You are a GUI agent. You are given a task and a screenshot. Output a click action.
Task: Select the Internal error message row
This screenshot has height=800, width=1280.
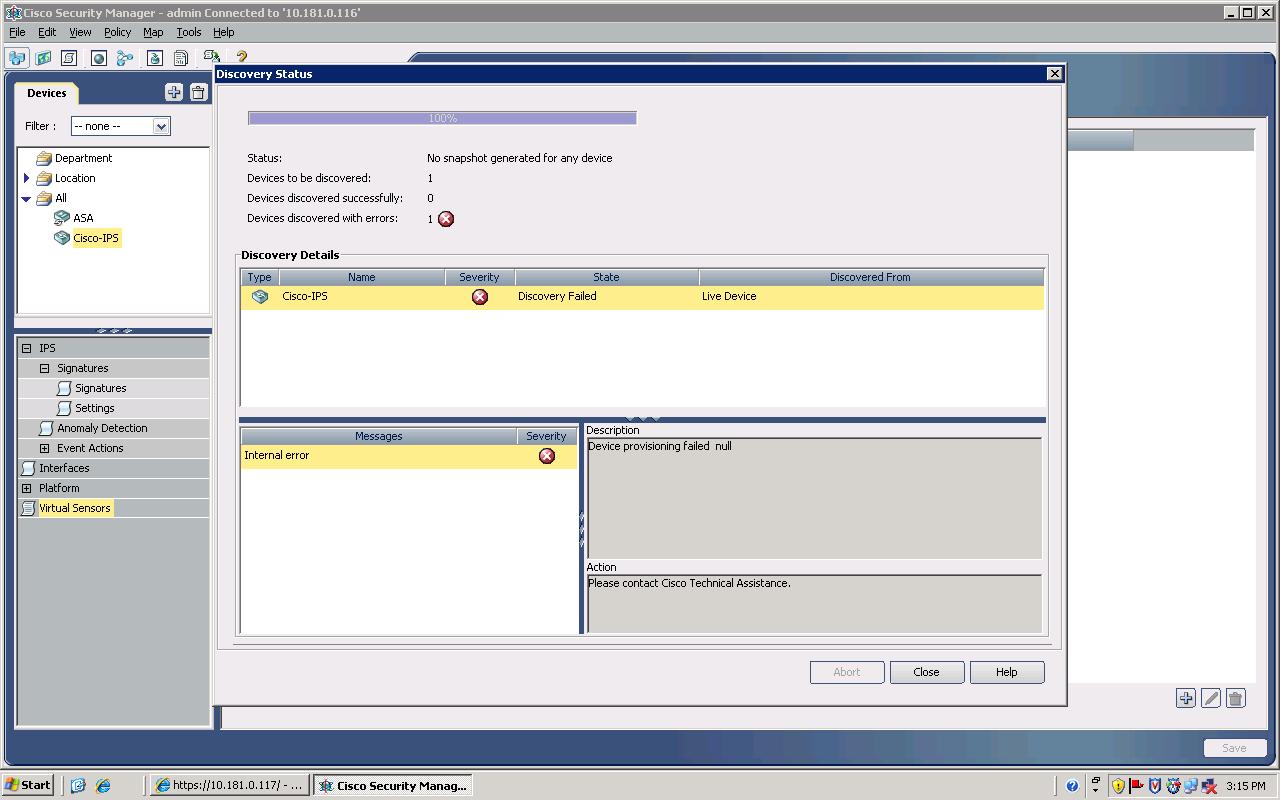tap(409, 456)
